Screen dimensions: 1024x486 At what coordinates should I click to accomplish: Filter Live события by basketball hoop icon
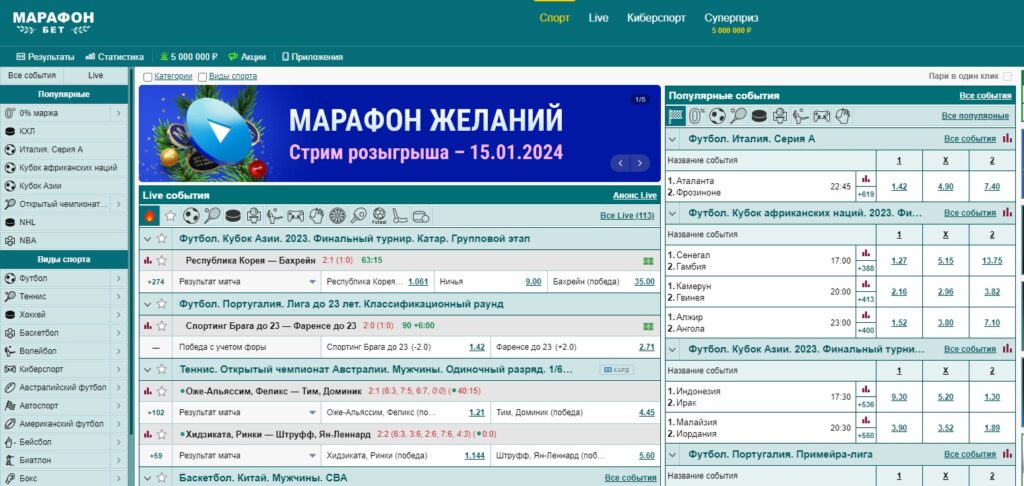point(254,216)
